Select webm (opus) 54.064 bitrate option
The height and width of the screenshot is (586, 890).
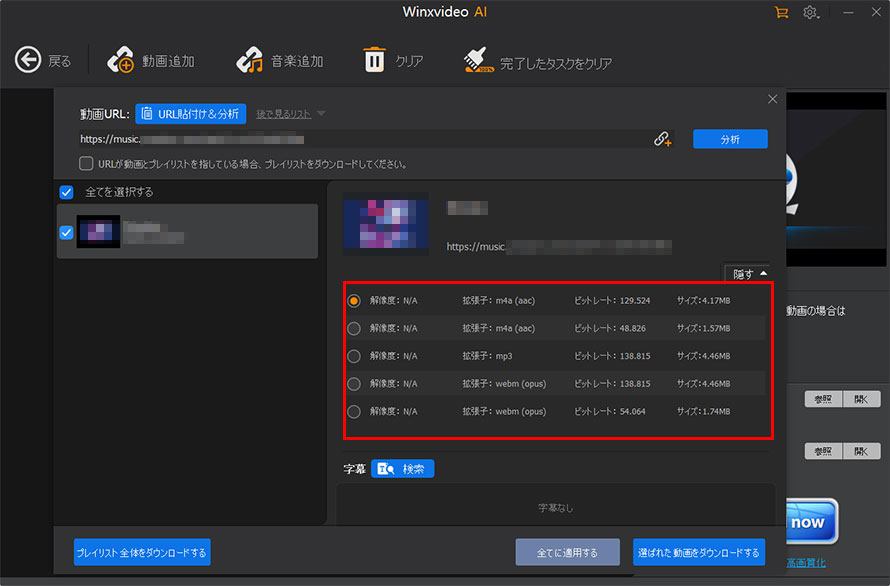click(x=354, y=412)
